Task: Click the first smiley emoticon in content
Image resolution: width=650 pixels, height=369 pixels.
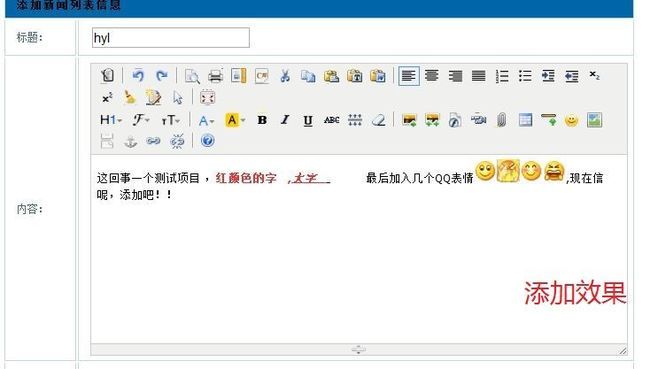Action: coord(485,171)
